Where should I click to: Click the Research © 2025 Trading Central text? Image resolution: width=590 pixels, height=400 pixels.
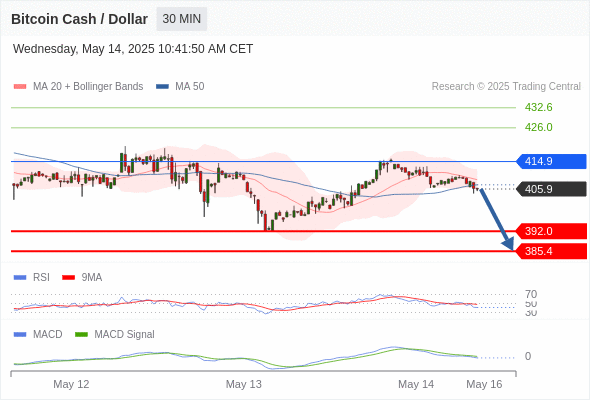506,87
